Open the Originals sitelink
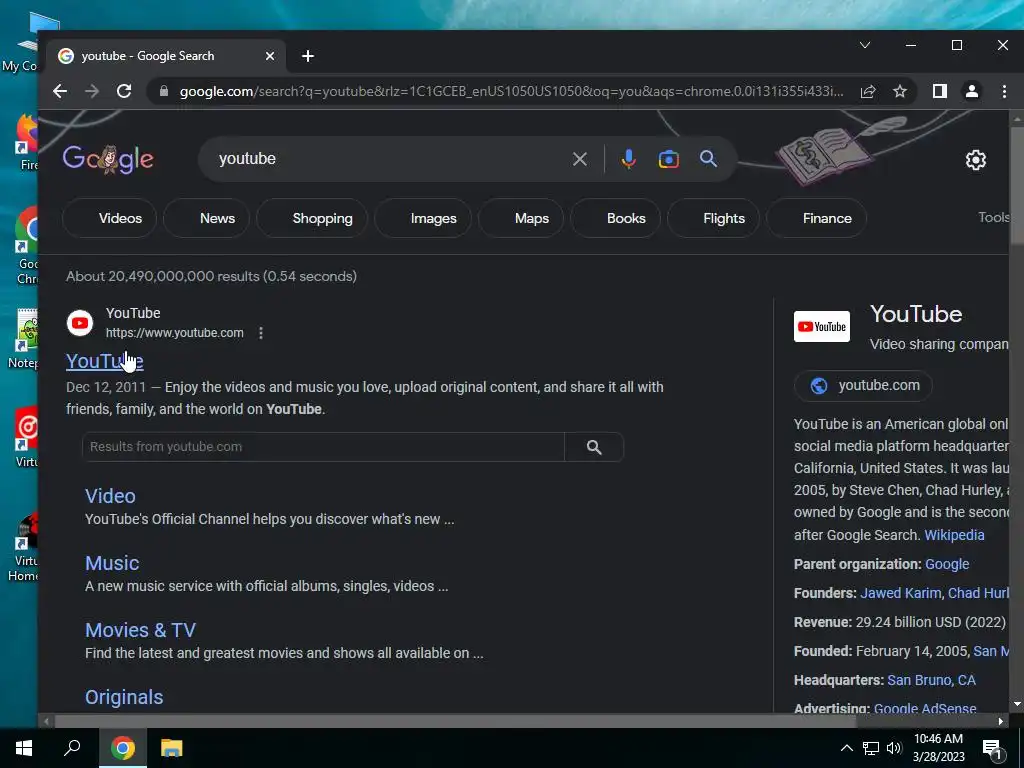The height and width of the screenshot is (768, 1024). pos(124,697)
